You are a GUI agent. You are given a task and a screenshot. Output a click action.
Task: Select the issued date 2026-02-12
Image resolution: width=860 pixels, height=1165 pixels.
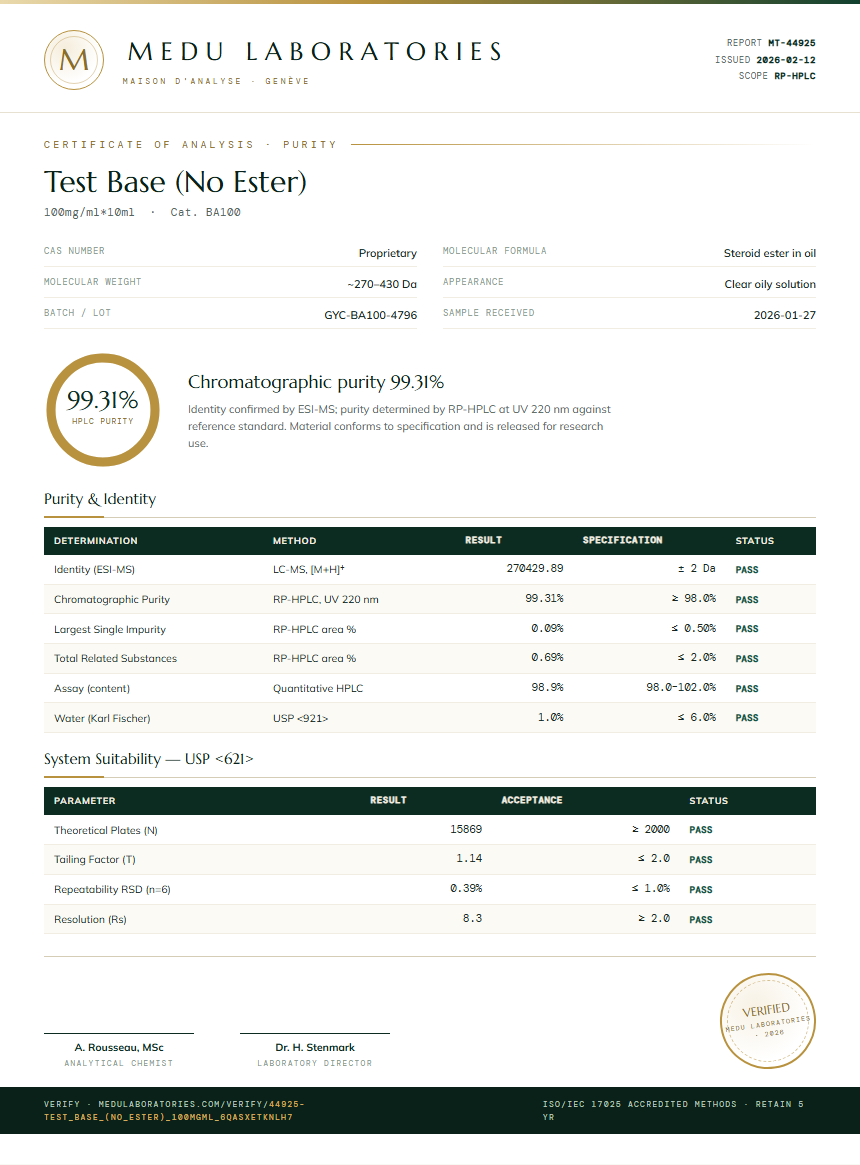786,59
